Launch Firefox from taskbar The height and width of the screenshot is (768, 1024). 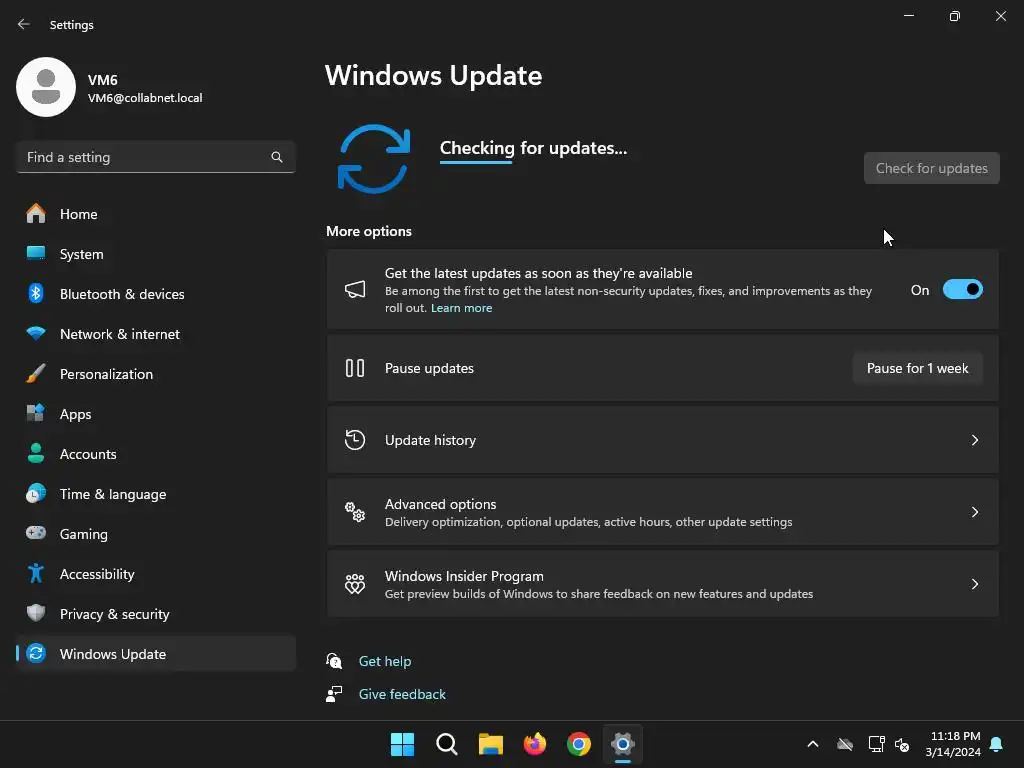pyautogui.click(x=535, y=744)
